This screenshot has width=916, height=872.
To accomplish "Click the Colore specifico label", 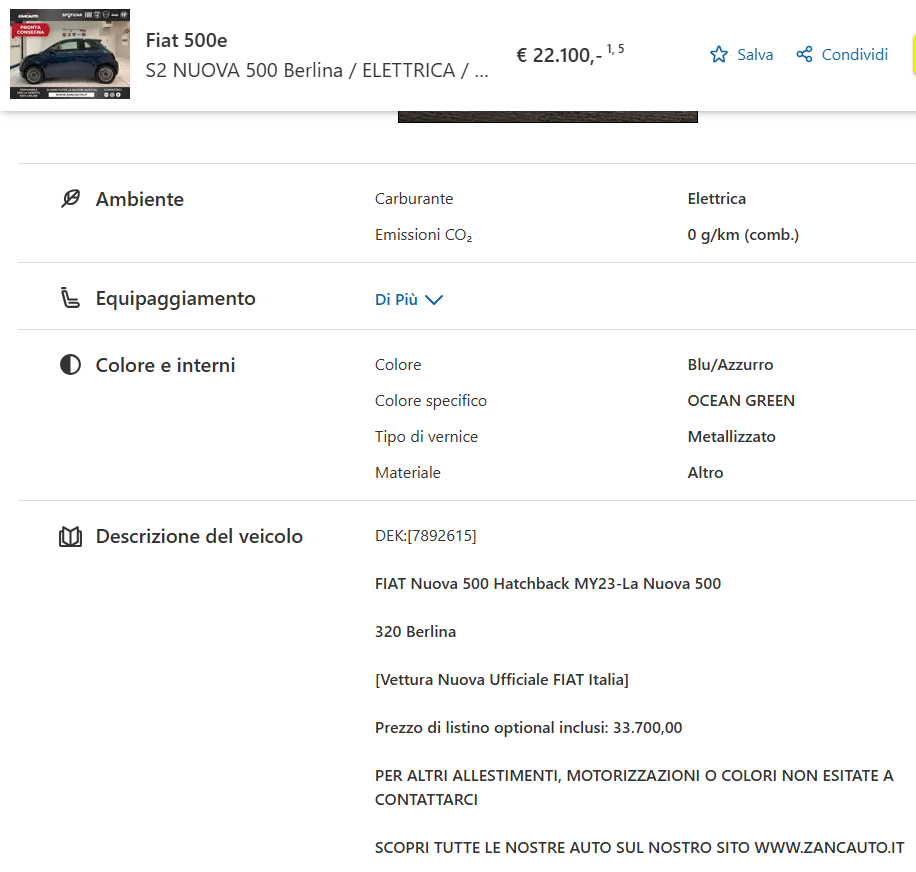I will pyautogui.click(x=431, y=401).
